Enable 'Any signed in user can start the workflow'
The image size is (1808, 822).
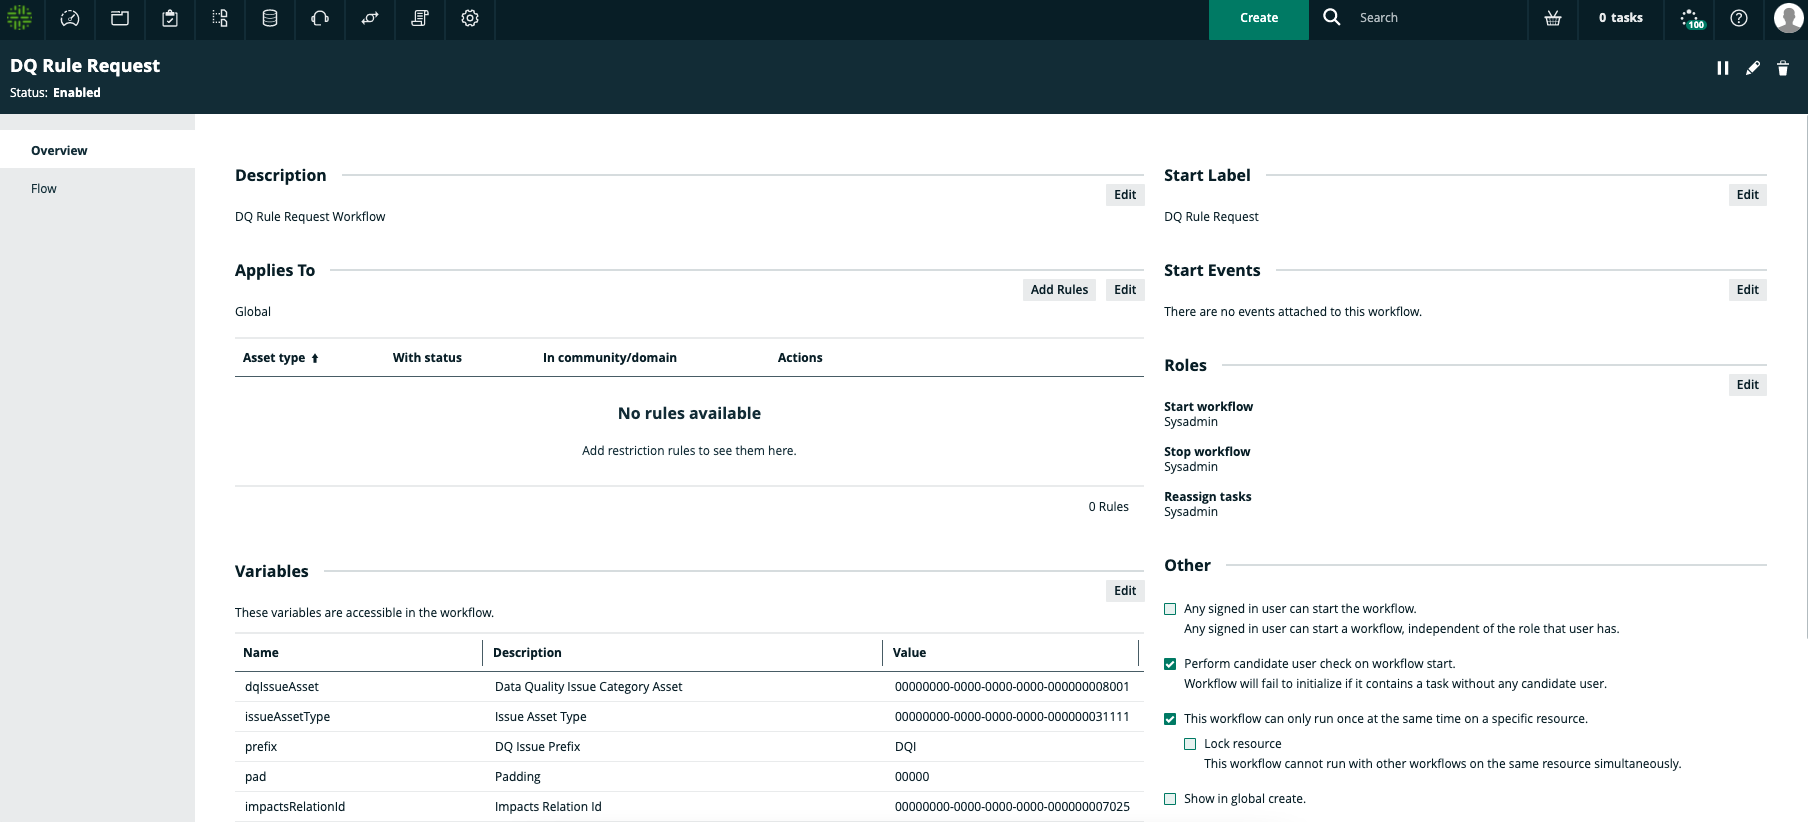(x=1170, y=609)
